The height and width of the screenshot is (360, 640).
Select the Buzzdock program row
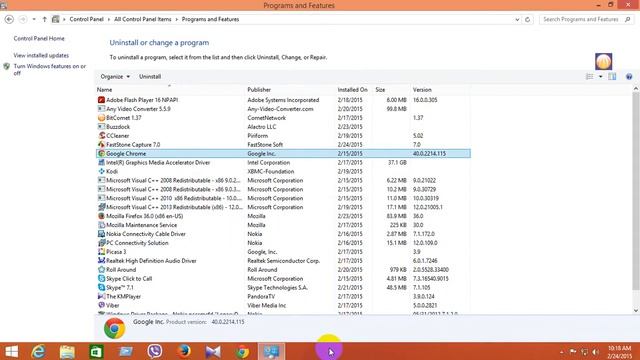[283, 127]
